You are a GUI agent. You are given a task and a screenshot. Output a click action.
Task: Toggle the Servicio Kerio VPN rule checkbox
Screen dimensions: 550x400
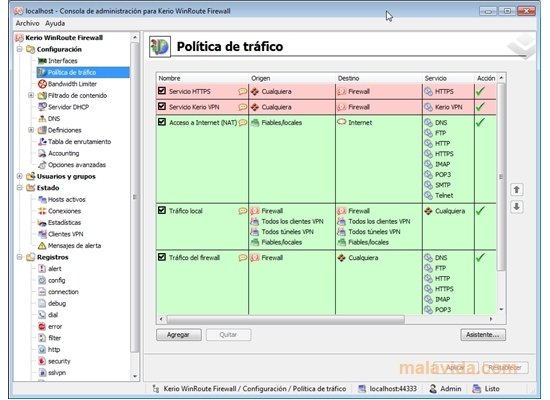(x=162, y=106)
